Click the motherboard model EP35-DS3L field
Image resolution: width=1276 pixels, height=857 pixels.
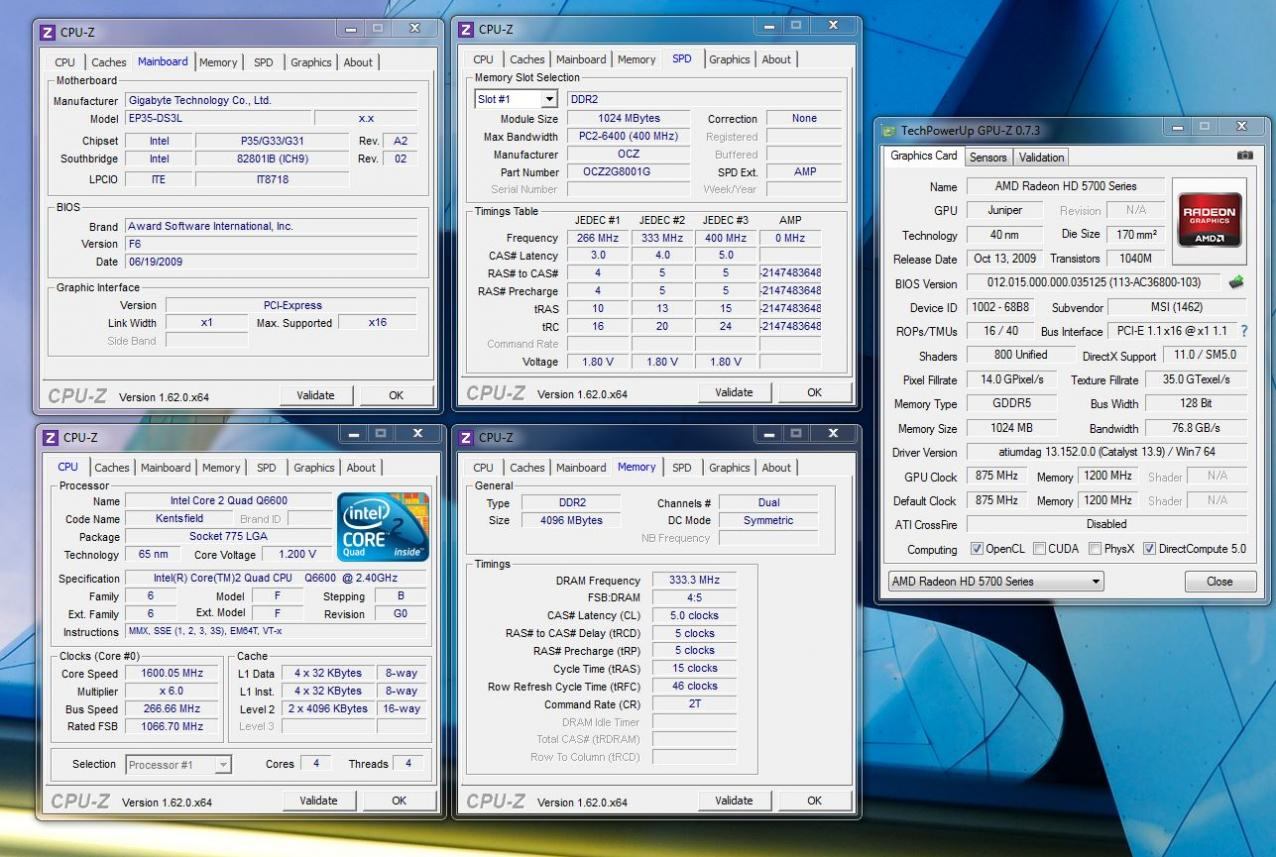pos(219,118)
